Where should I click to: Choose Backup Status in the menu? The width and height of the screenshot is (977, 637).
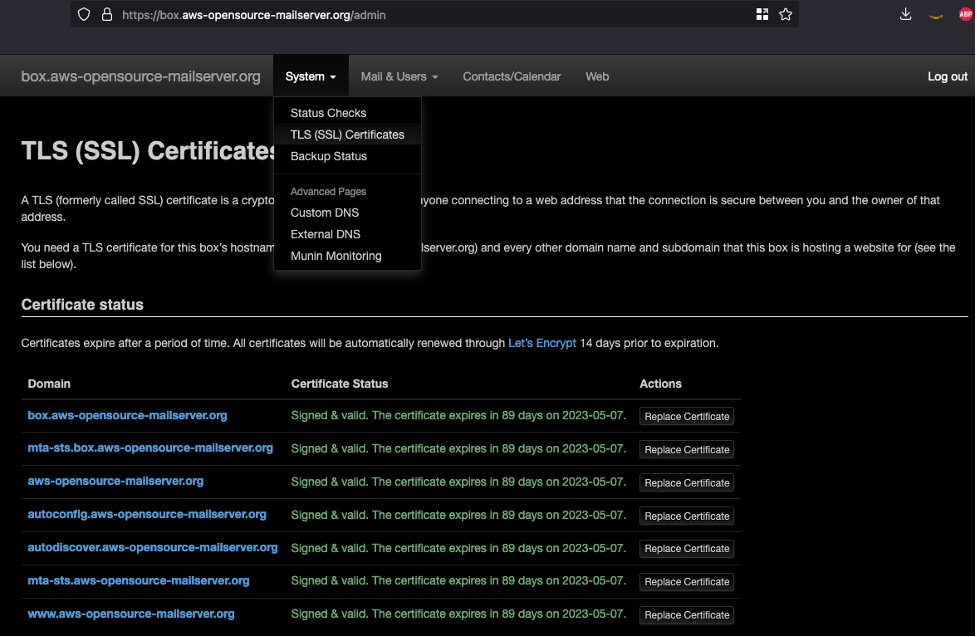click(328, 156)
